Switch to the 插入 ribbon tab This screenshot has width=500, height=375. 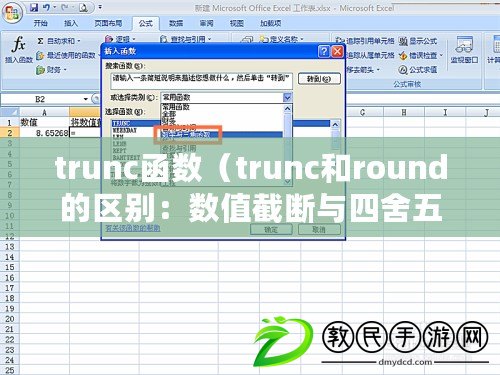pyautogui.click(x=71, y=23)
